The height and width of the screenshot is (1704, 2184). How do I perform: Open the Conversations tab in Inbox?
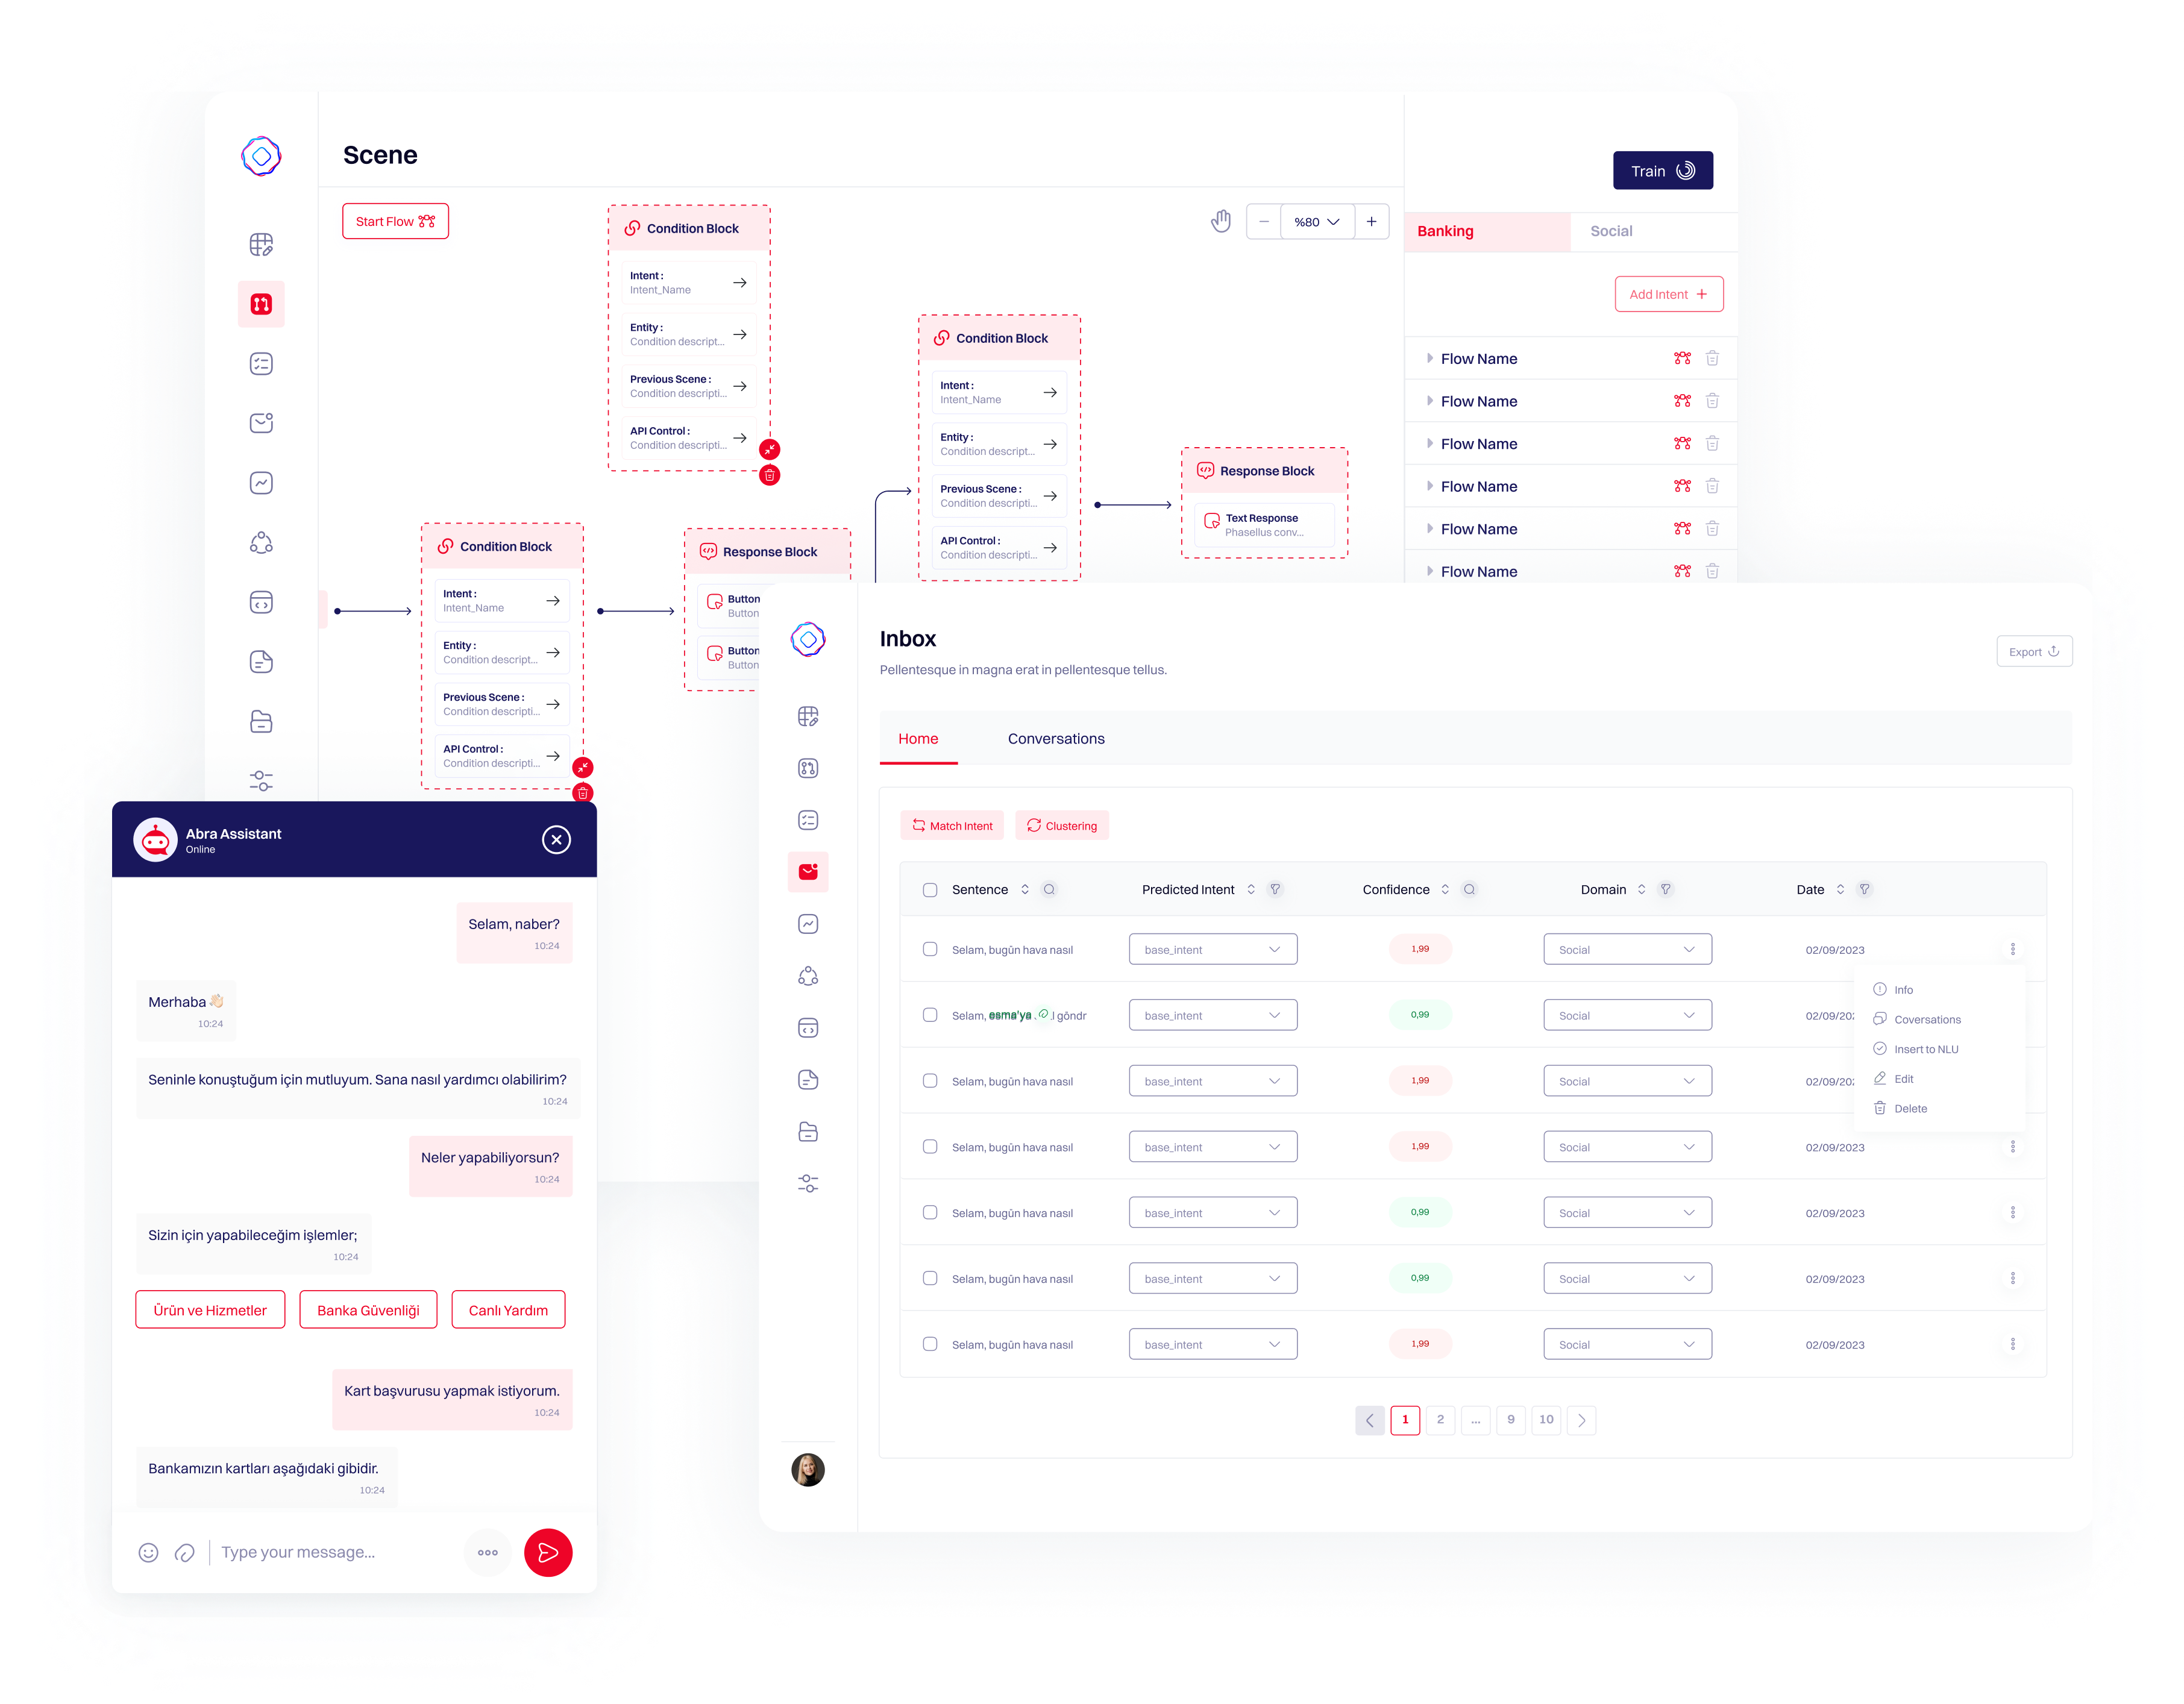click(1056, 738)
